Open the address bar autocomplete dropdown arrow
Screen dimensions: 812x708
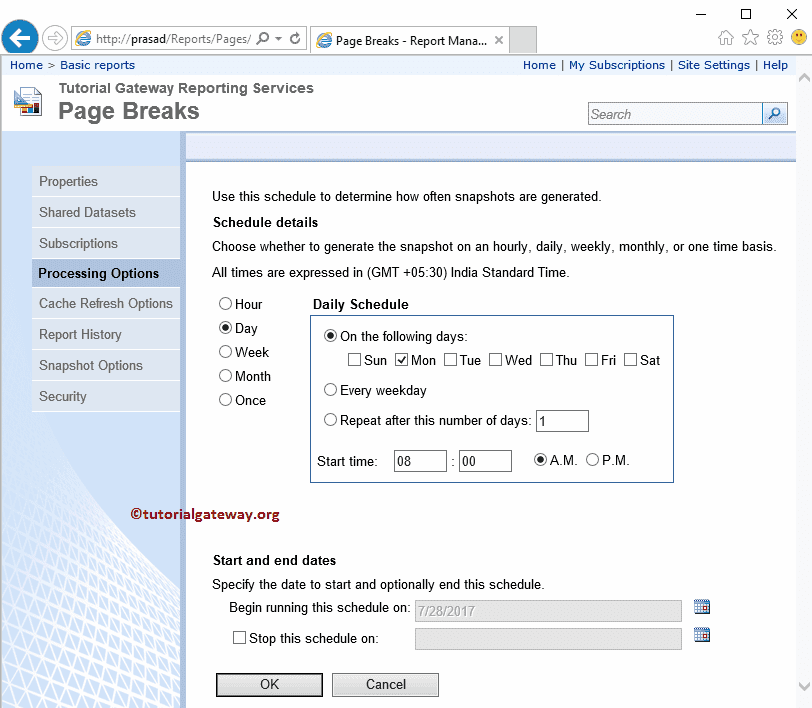[279, 39]
